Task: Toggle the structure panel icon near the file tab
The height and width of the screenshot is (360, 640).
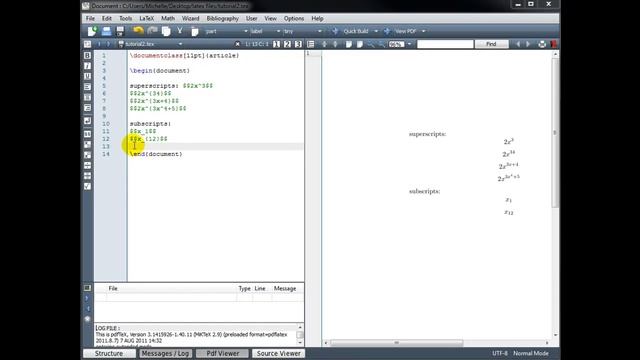Action: [x=87, y=44]
